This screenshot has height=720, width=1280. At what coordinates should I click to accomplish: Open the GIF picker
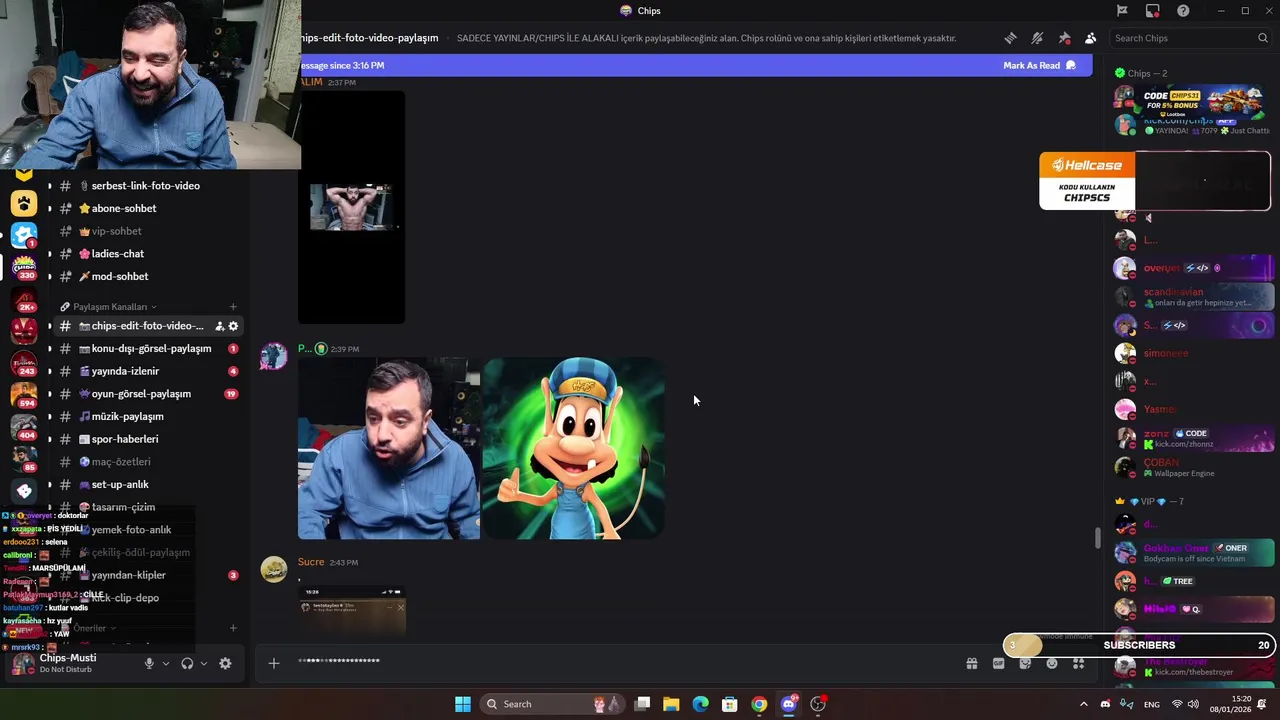998,663
